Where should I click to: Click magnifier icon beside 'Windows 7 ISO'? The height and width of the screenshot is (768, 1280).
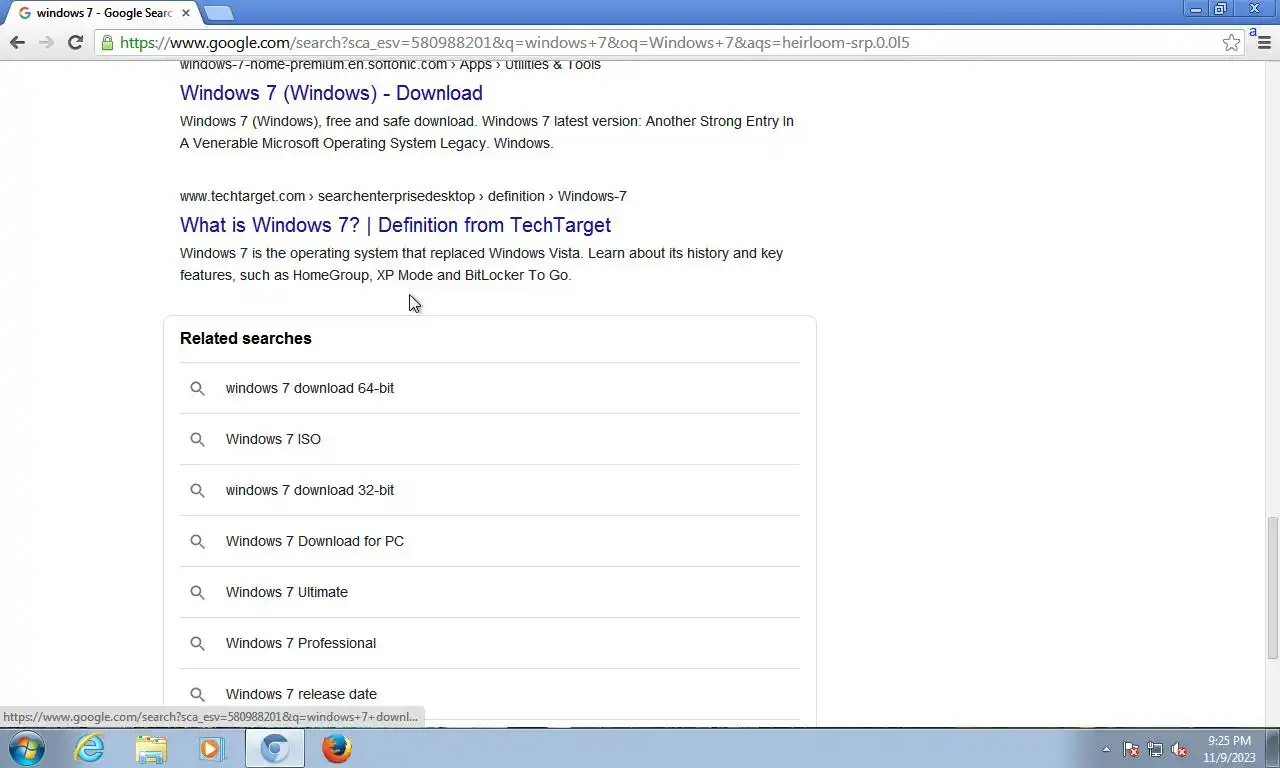[x=197, y=439]
